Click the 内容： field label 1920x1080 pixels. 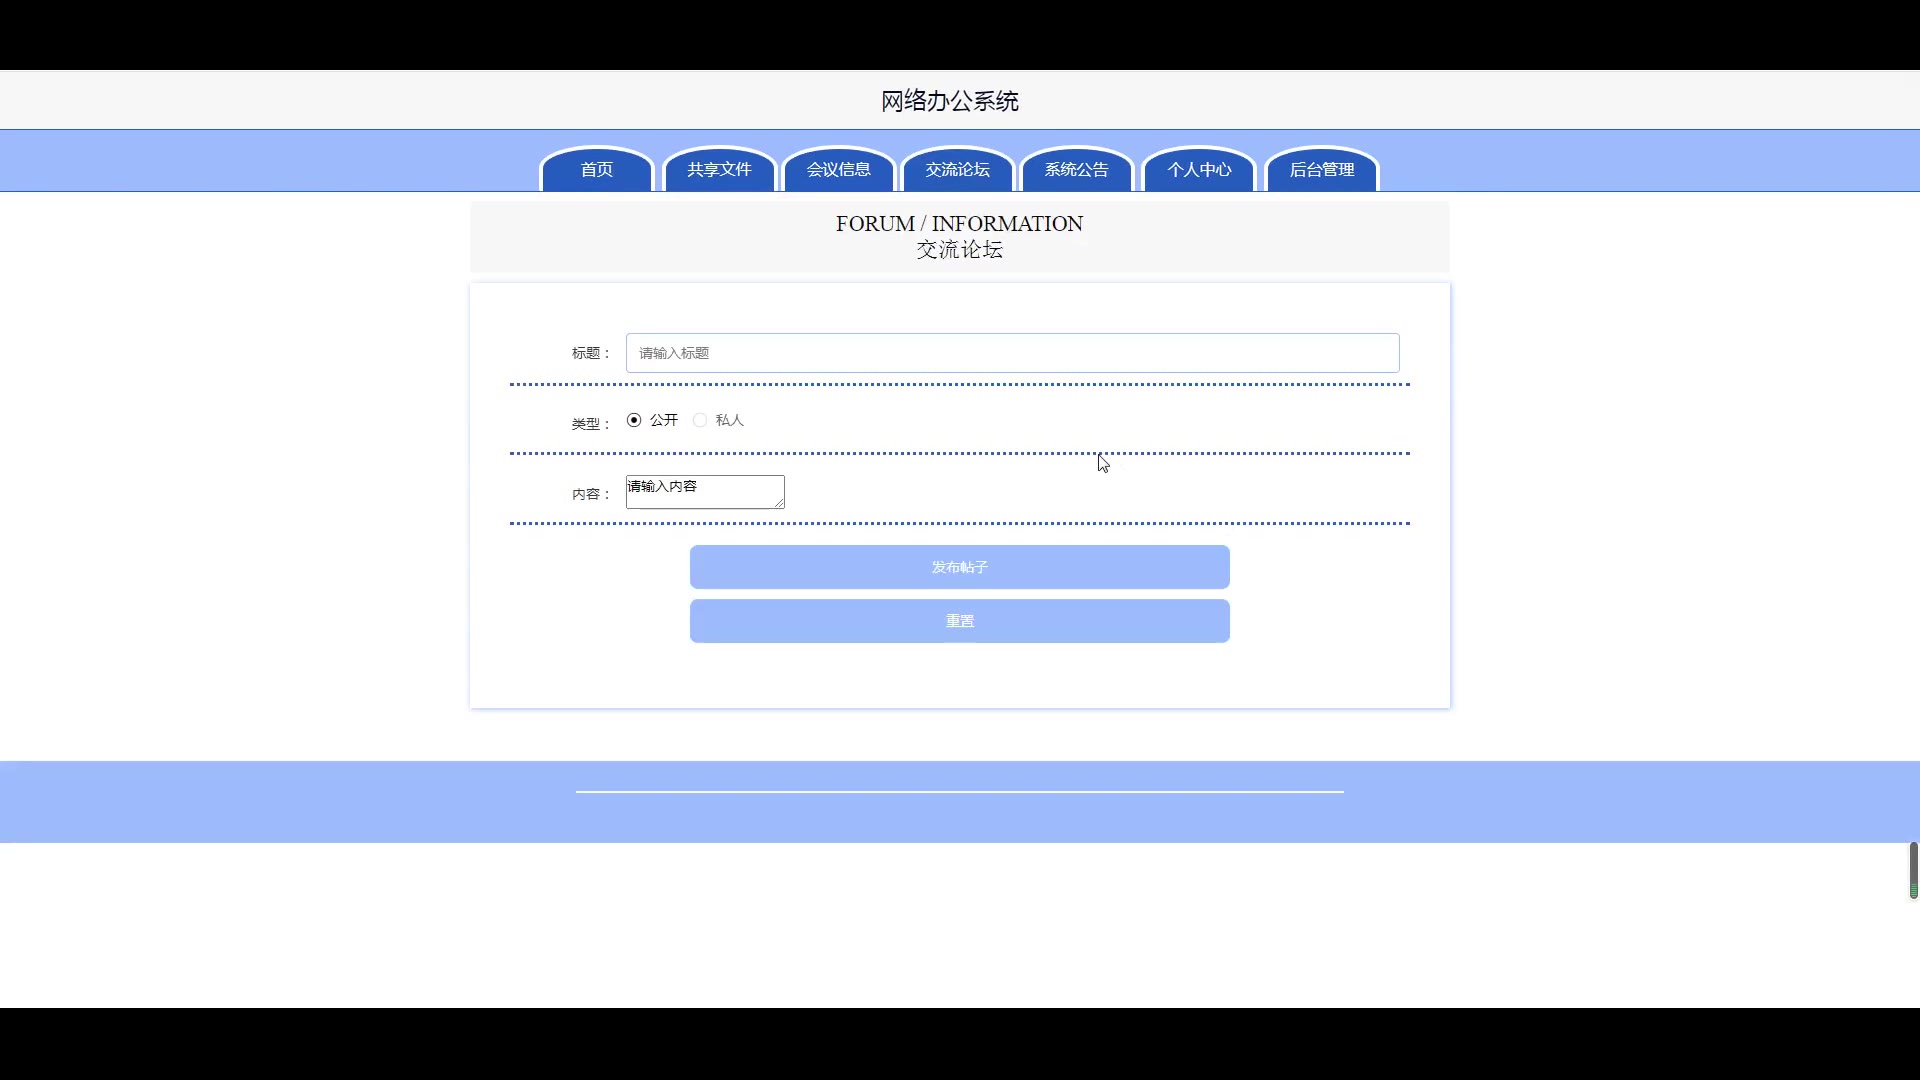pos(590,494)
